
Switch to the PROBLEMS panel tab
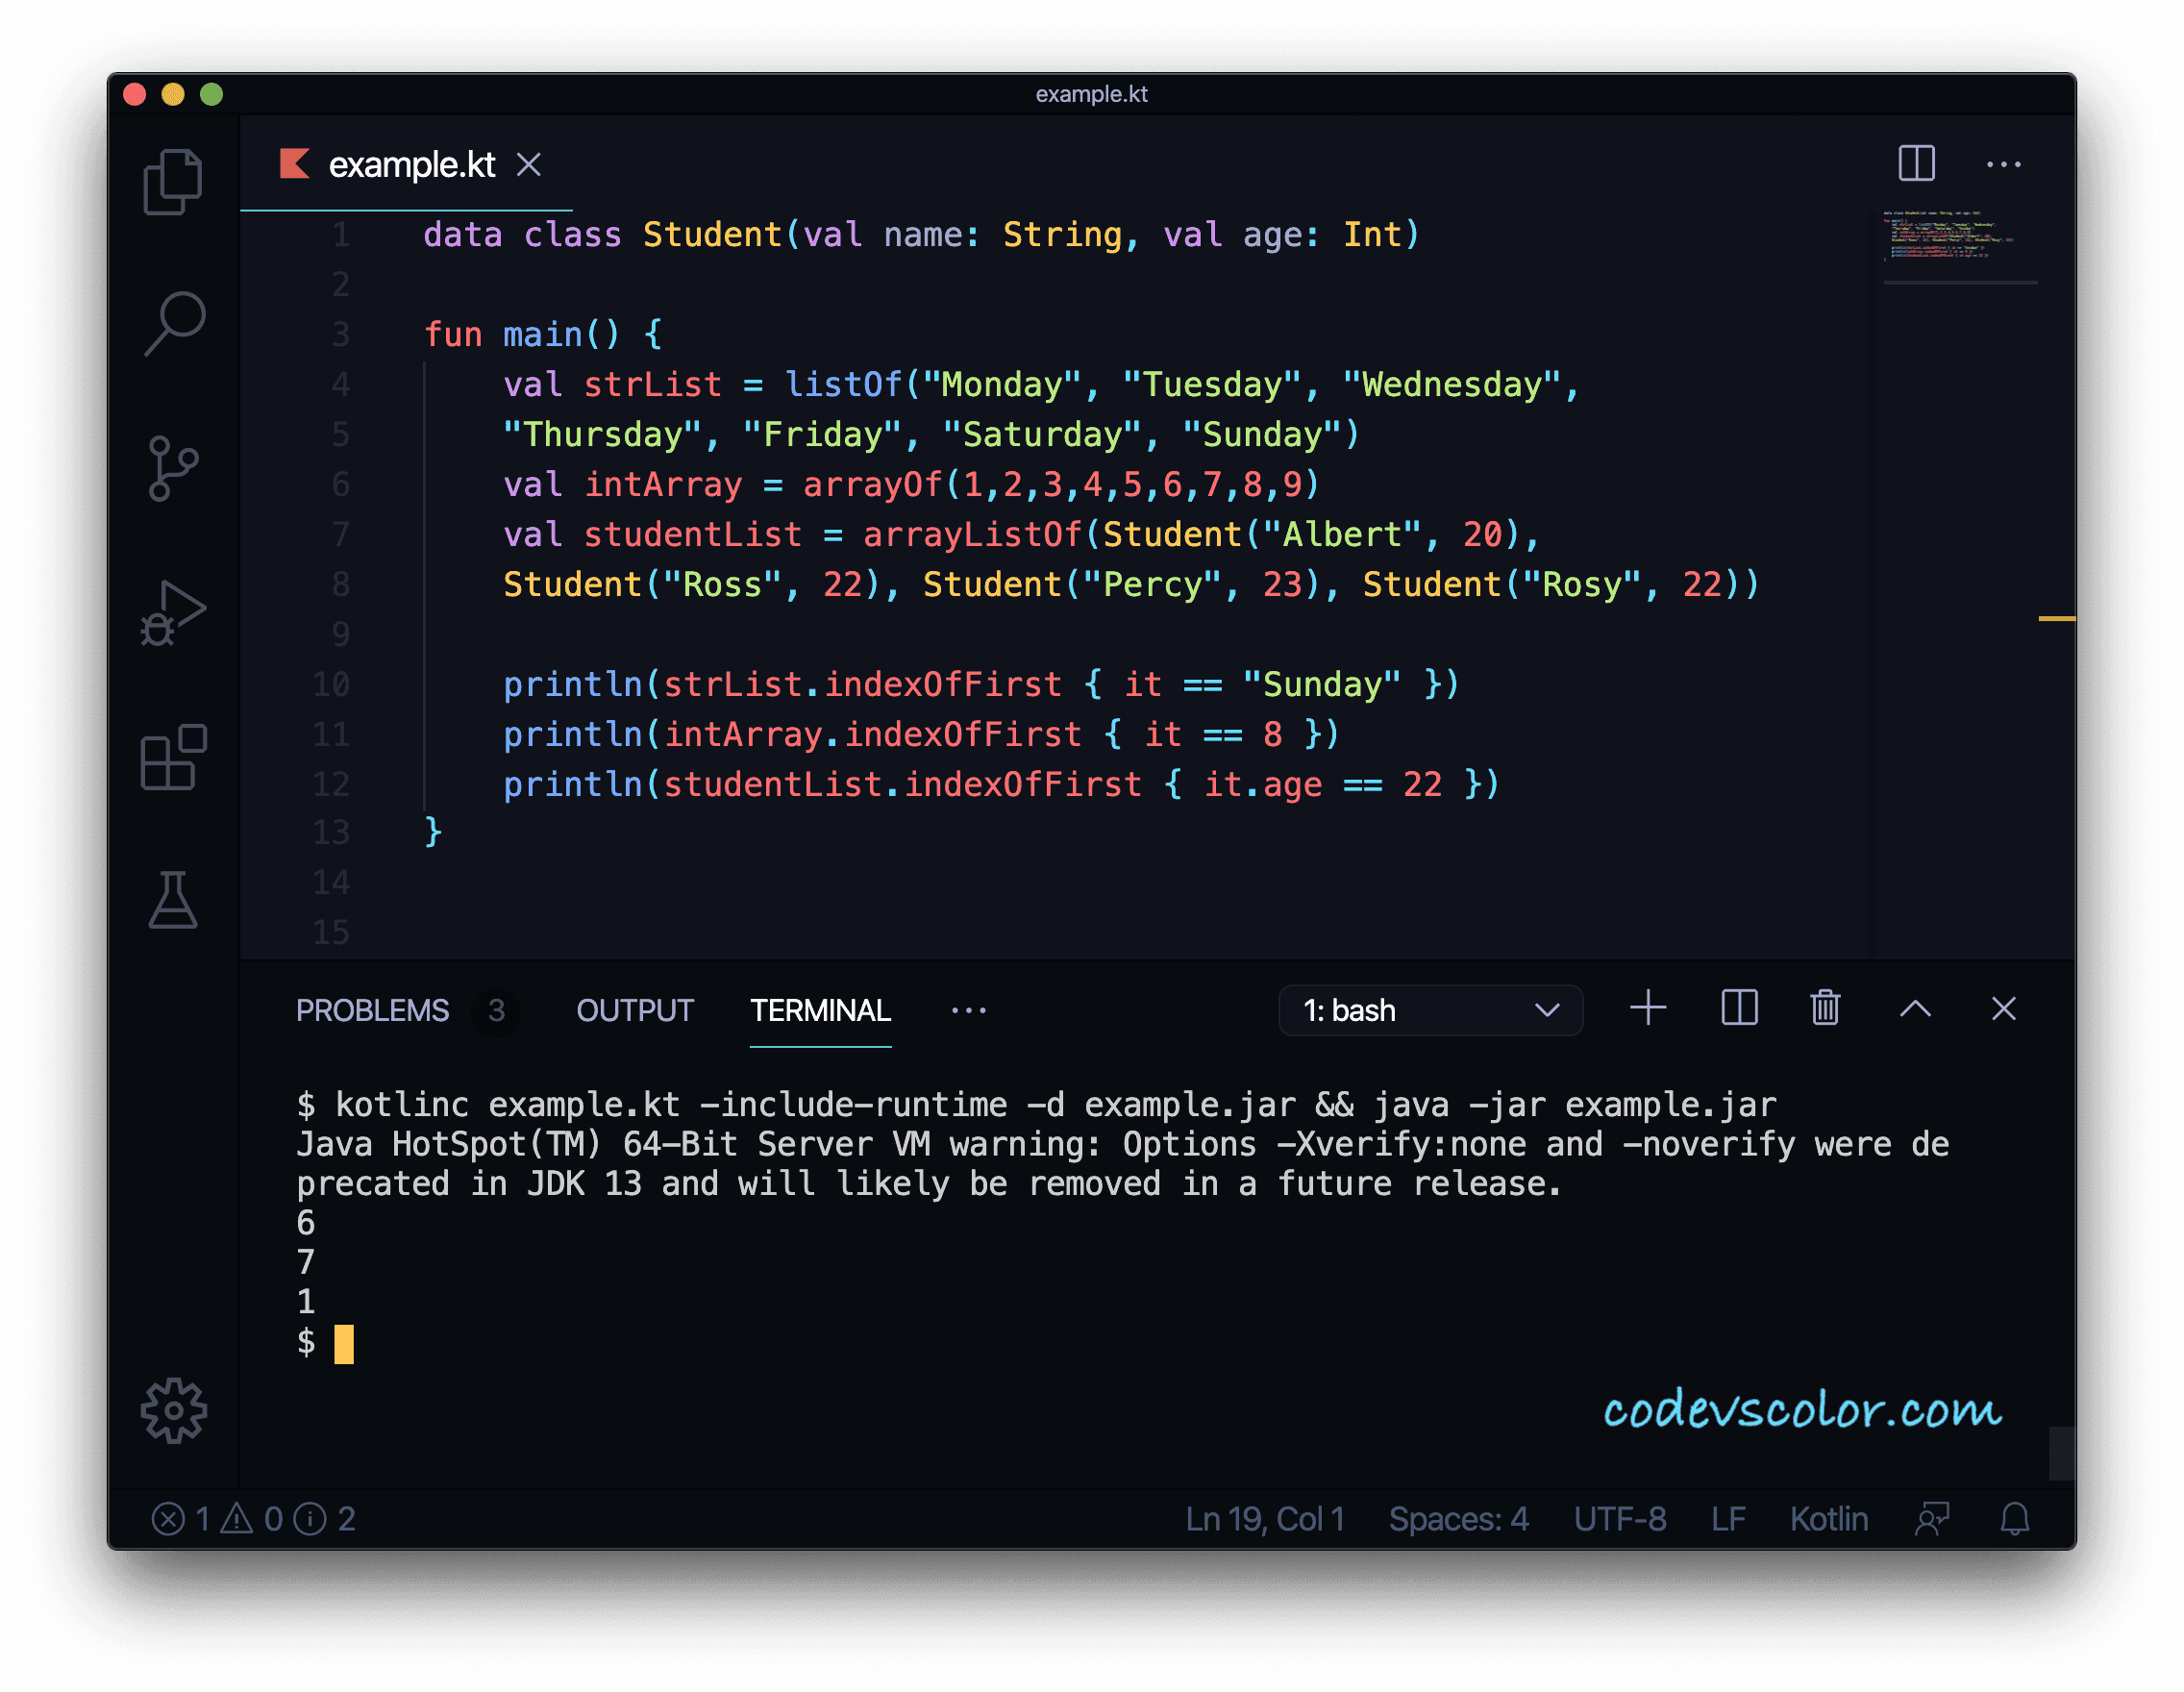[x=372, y=1010]
